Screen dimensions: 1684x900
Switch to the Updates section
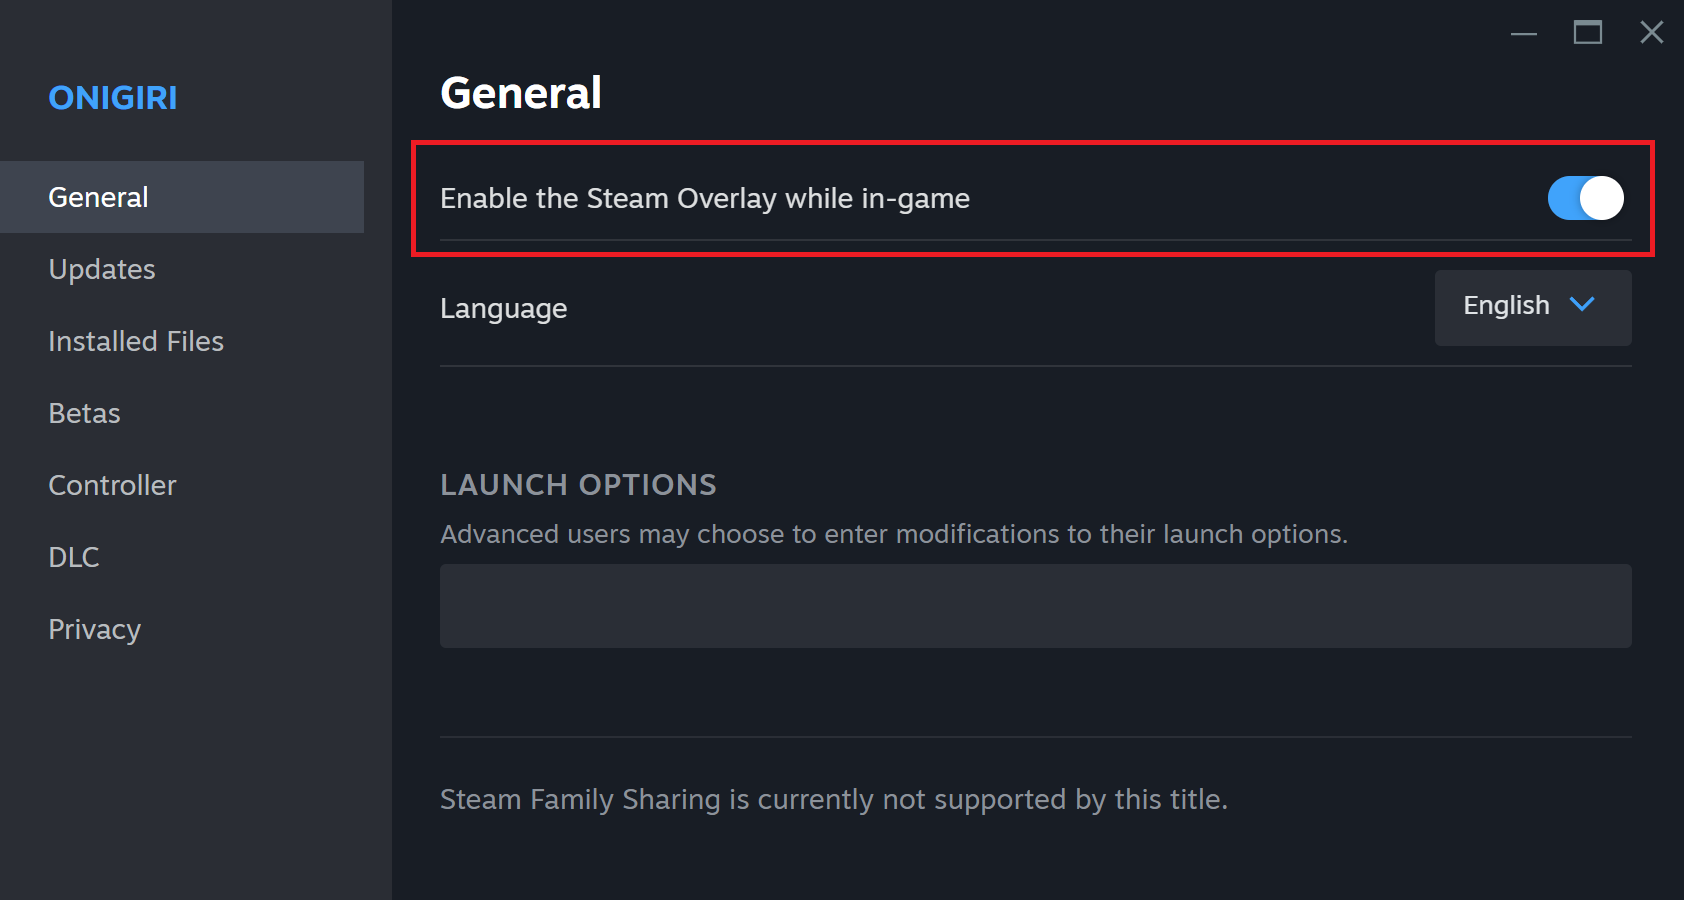102,269
